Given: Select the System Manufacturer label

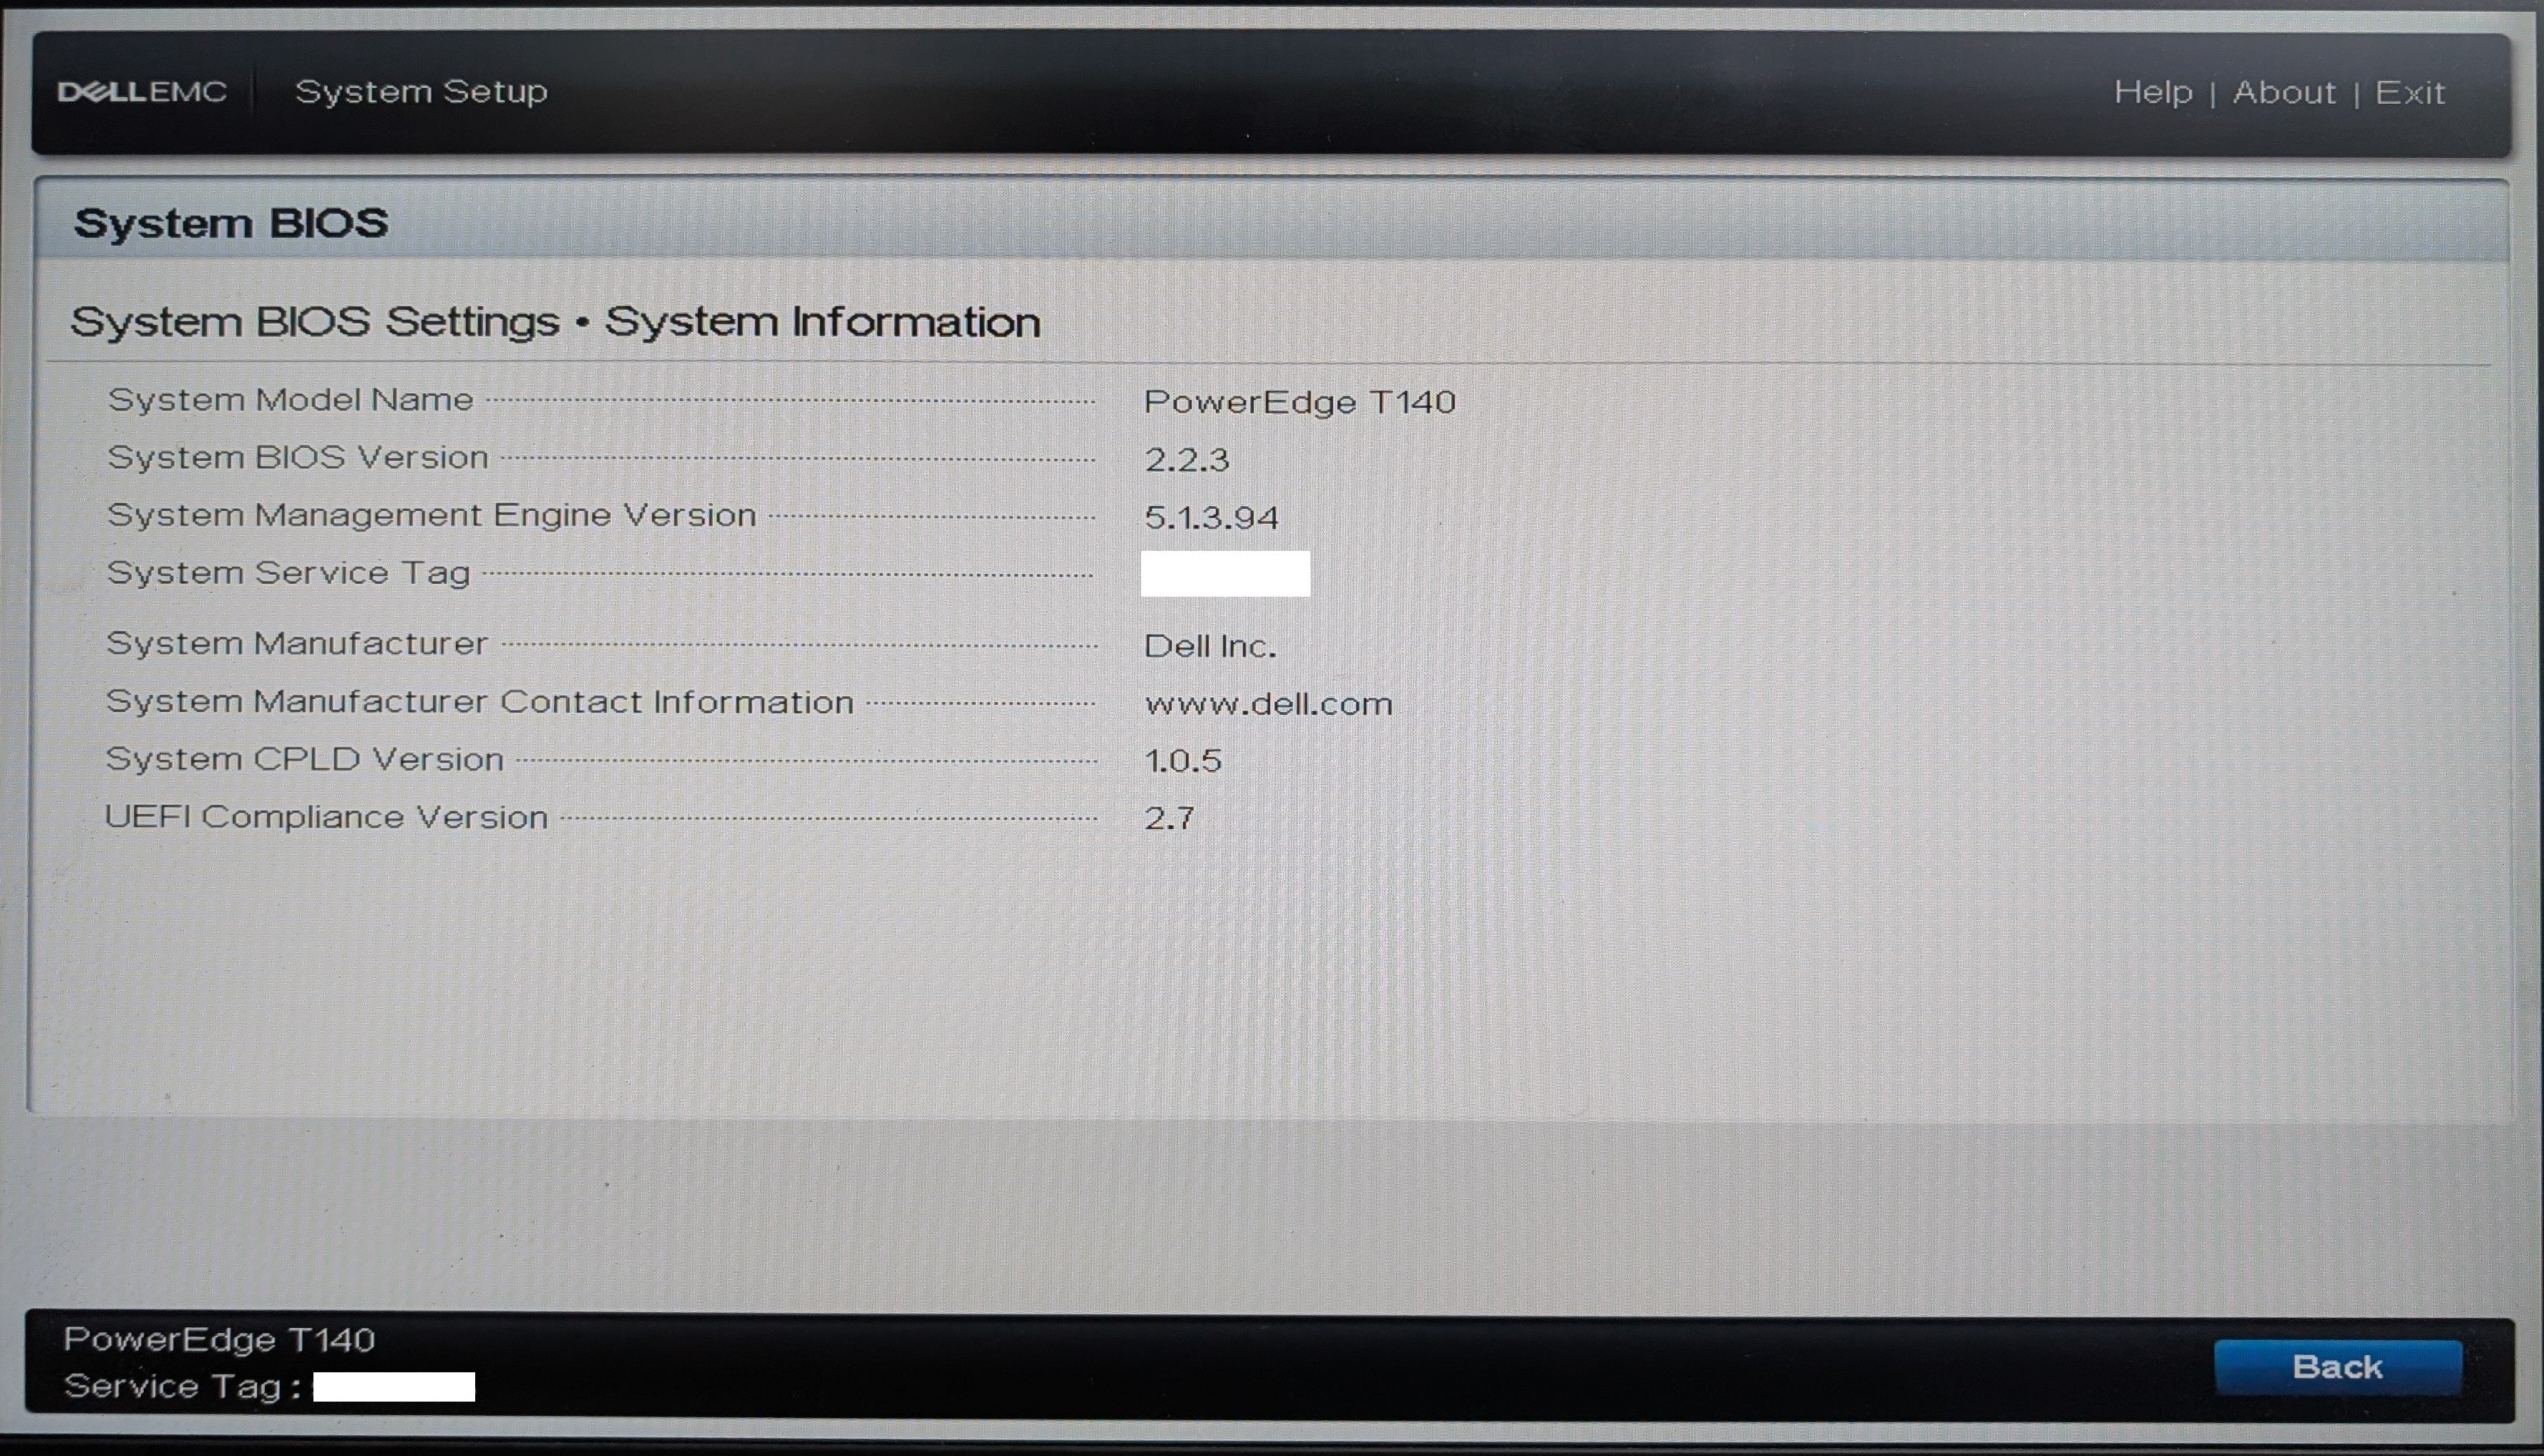Looking at the screenshot, I should click(x=297, y=643).
